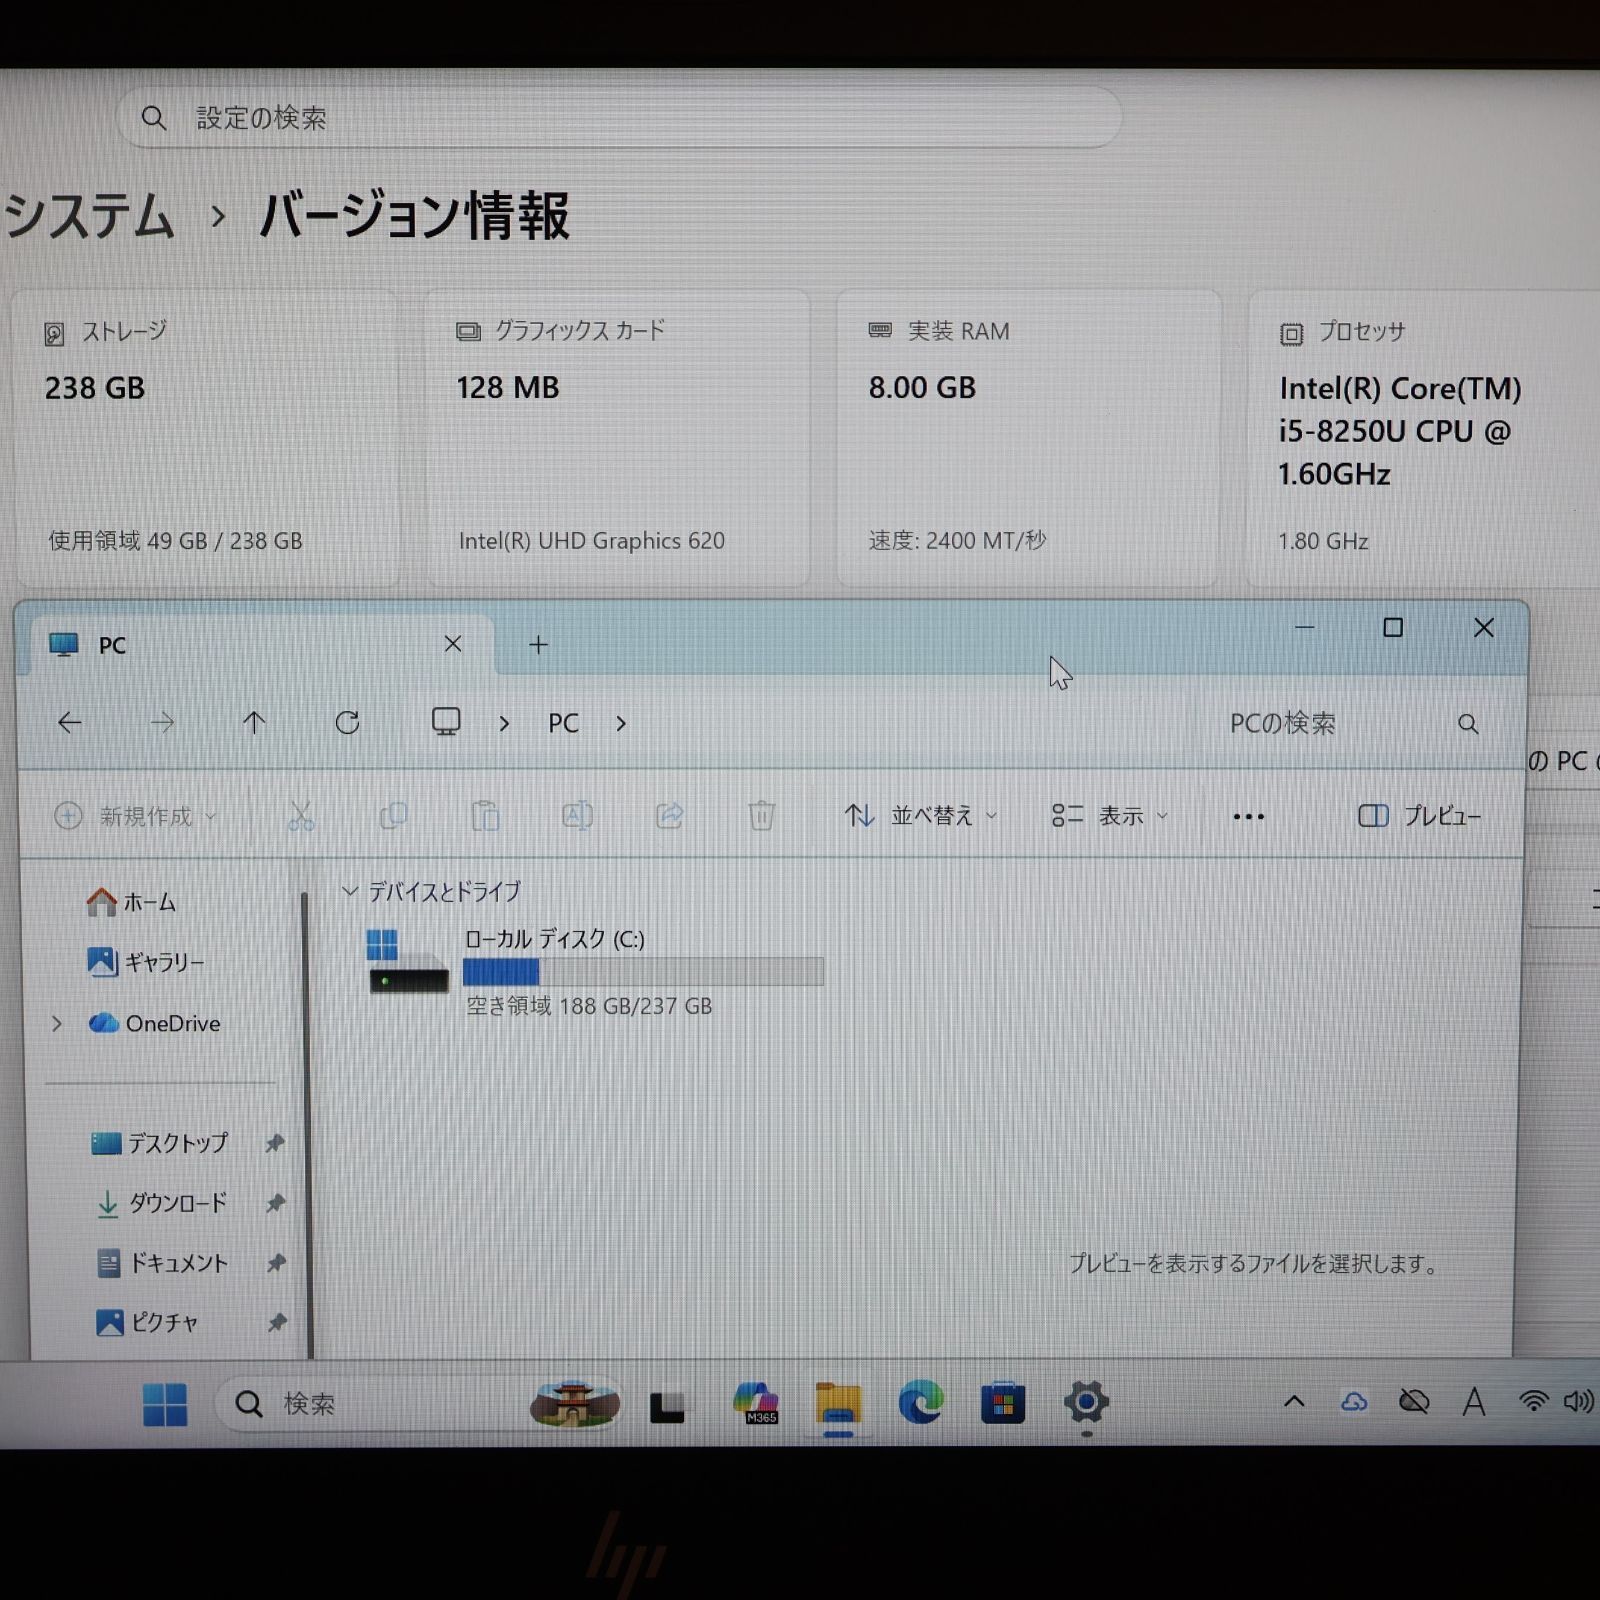
Task: Click システム breadcrumb in Settings window
Action: coord(88,216)
